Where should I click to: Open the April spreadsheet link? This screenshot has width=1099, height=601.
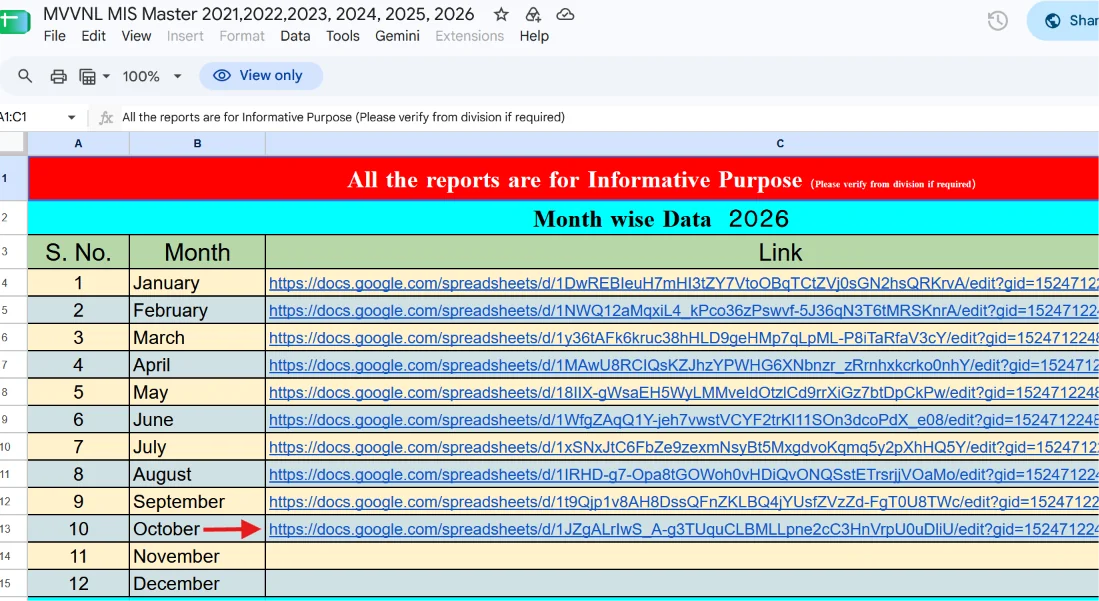coord(683,365)
